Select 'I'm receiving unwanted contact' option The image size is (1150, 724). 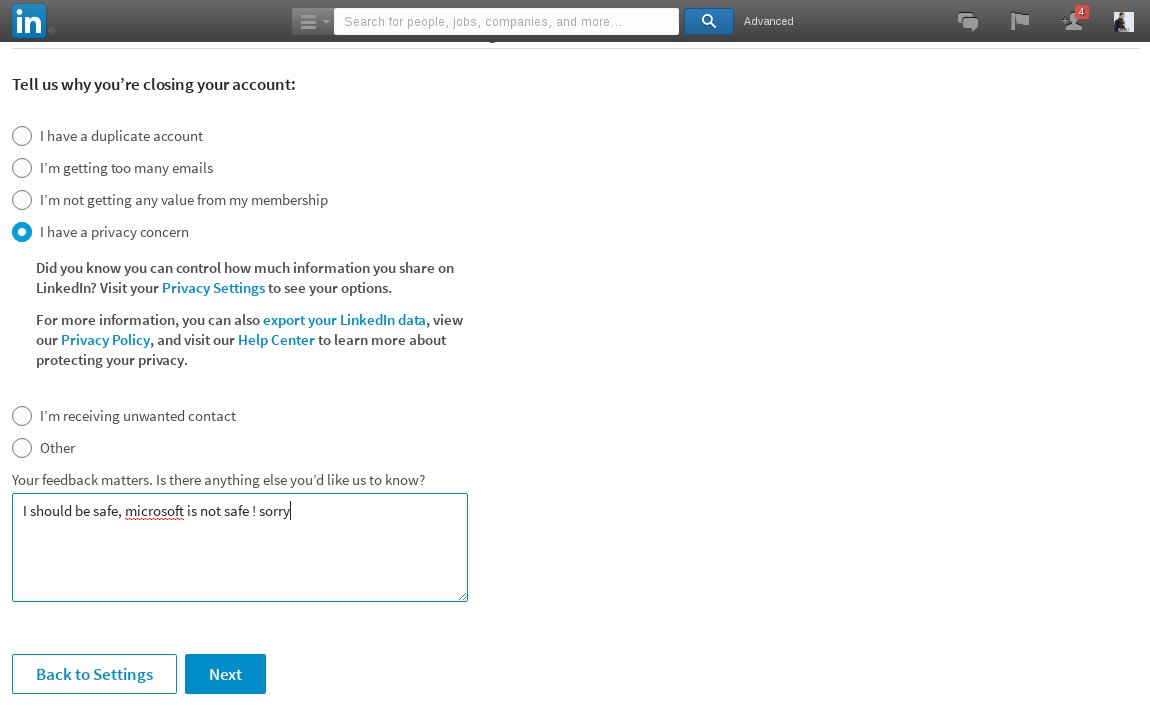click(x=22, y=416)
